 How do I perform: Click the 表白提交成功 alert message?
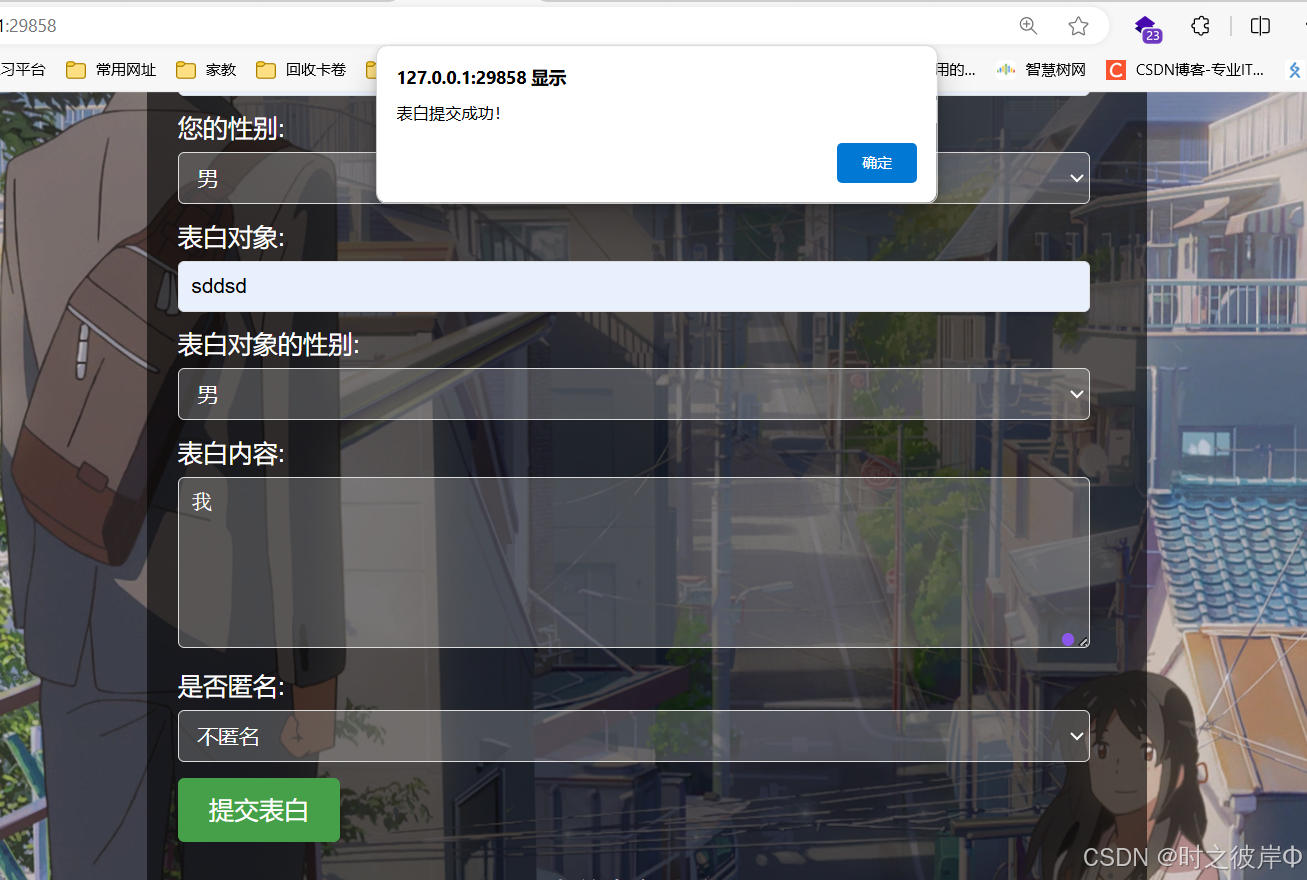coord(448,113)
